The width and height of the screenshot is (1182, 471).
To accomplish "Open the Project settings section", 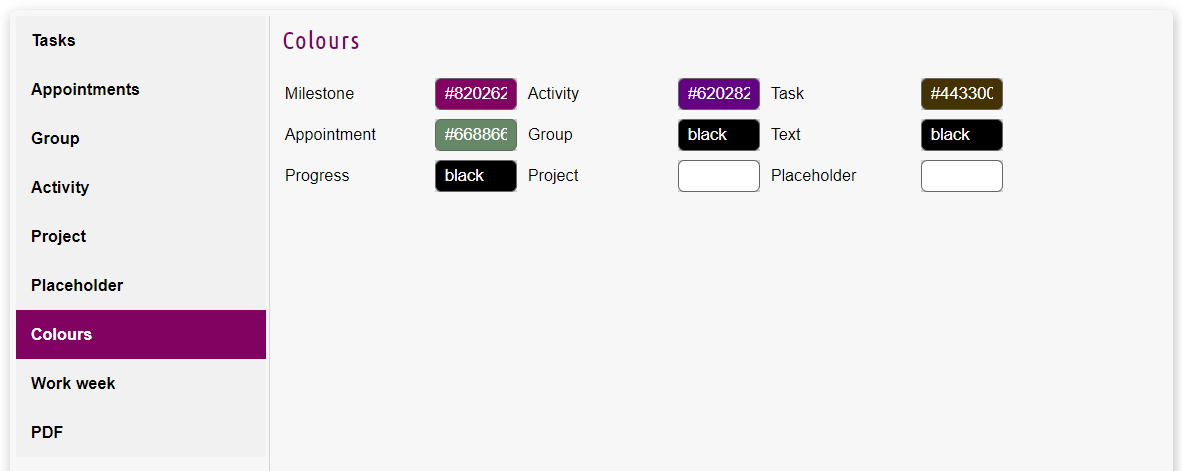I will coord(59,237).
